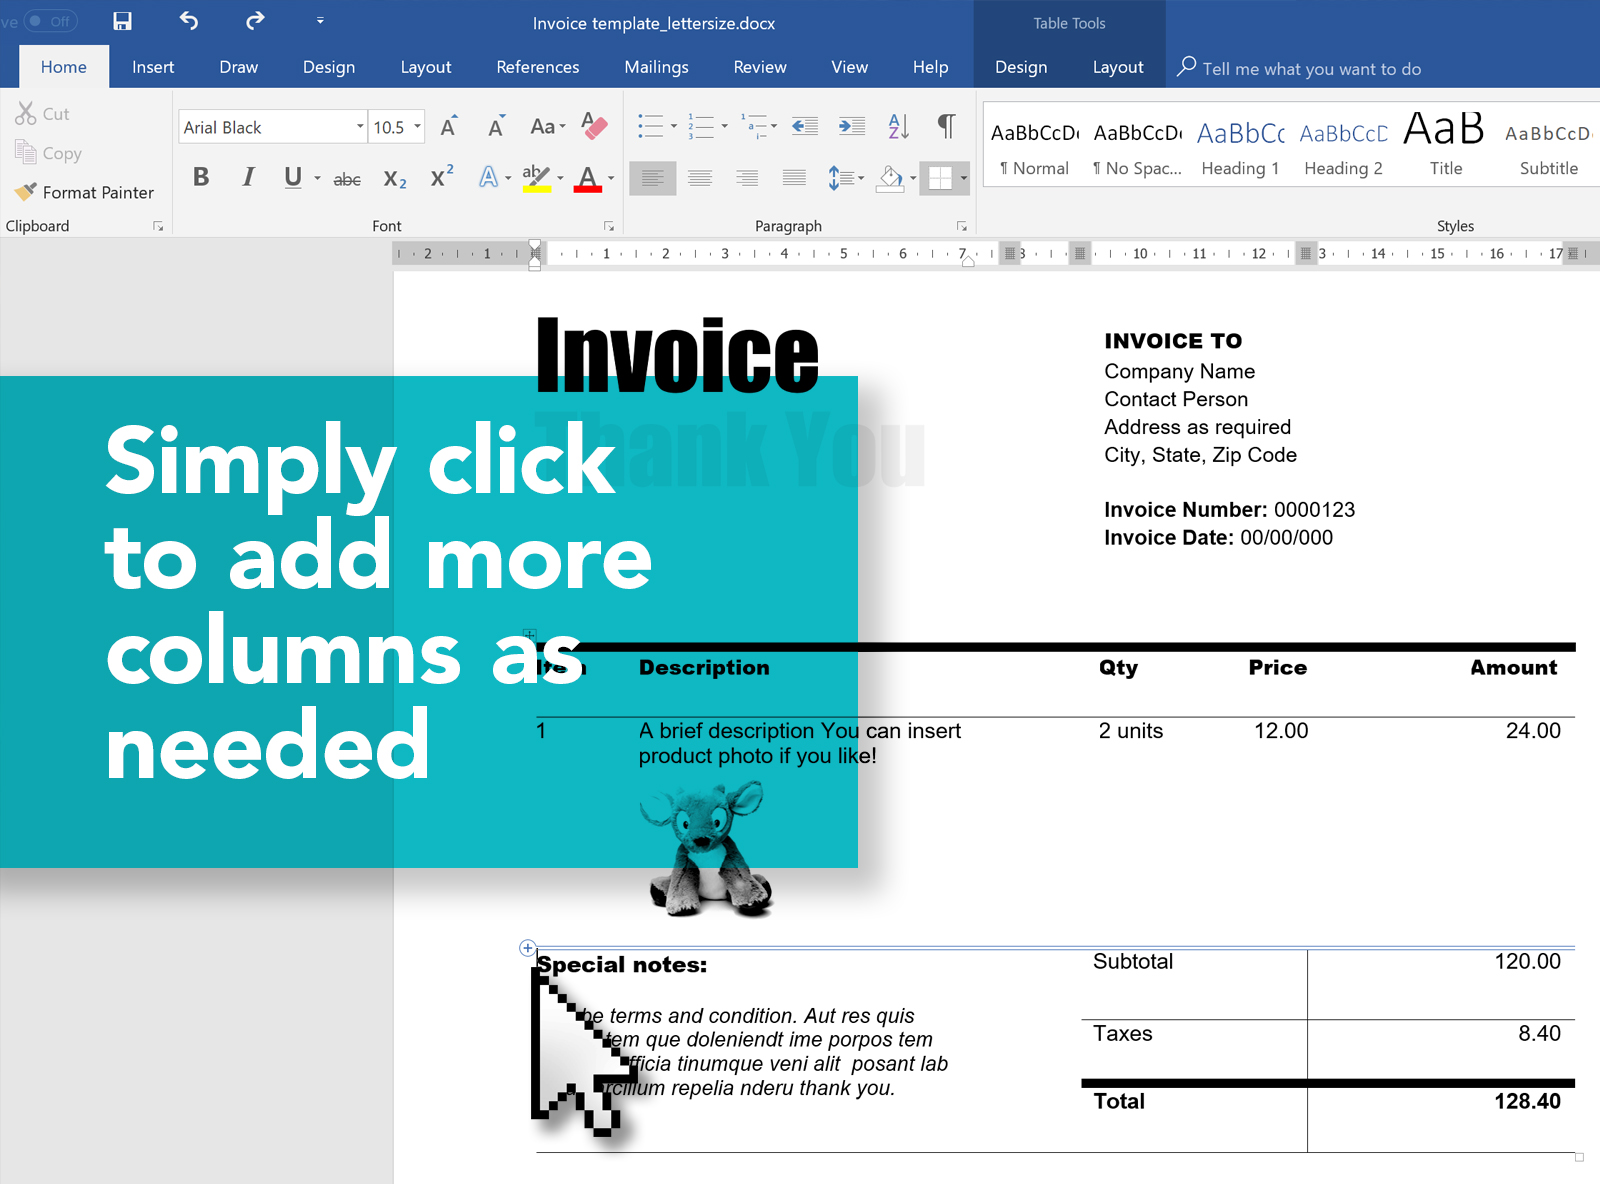The height and width of the screenshot is (1184, 1600).
Task: Open the font color dropdown arrow
Action: point(611,178)
